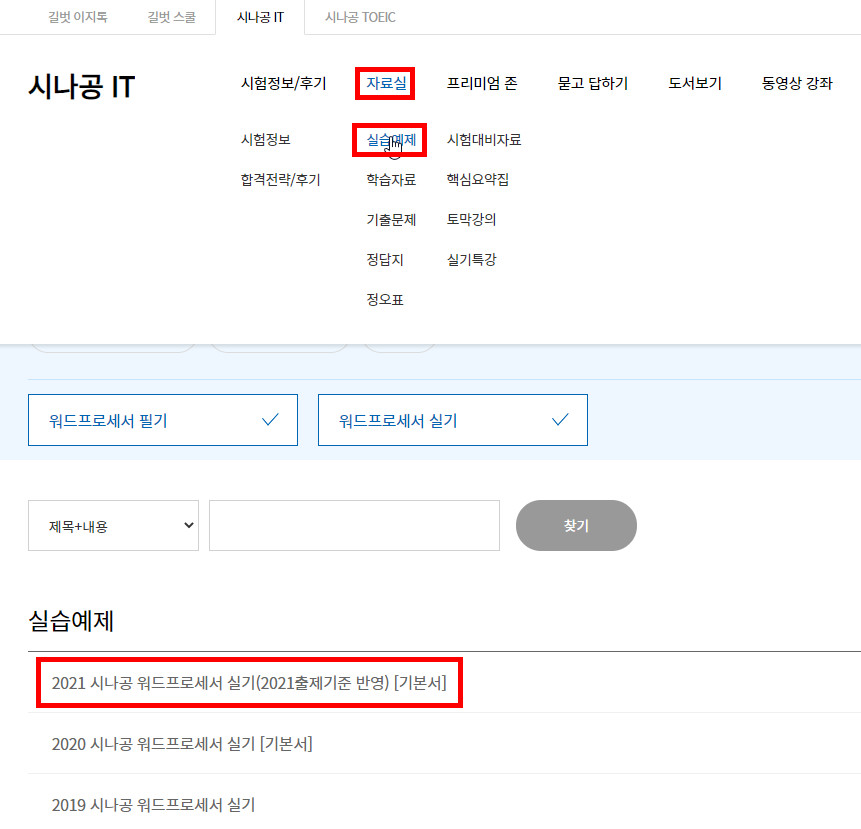The width and height of the screenshot is (861, 829).
Task: Open the 프리미엄 존 menu
Action: pos(482,83)
